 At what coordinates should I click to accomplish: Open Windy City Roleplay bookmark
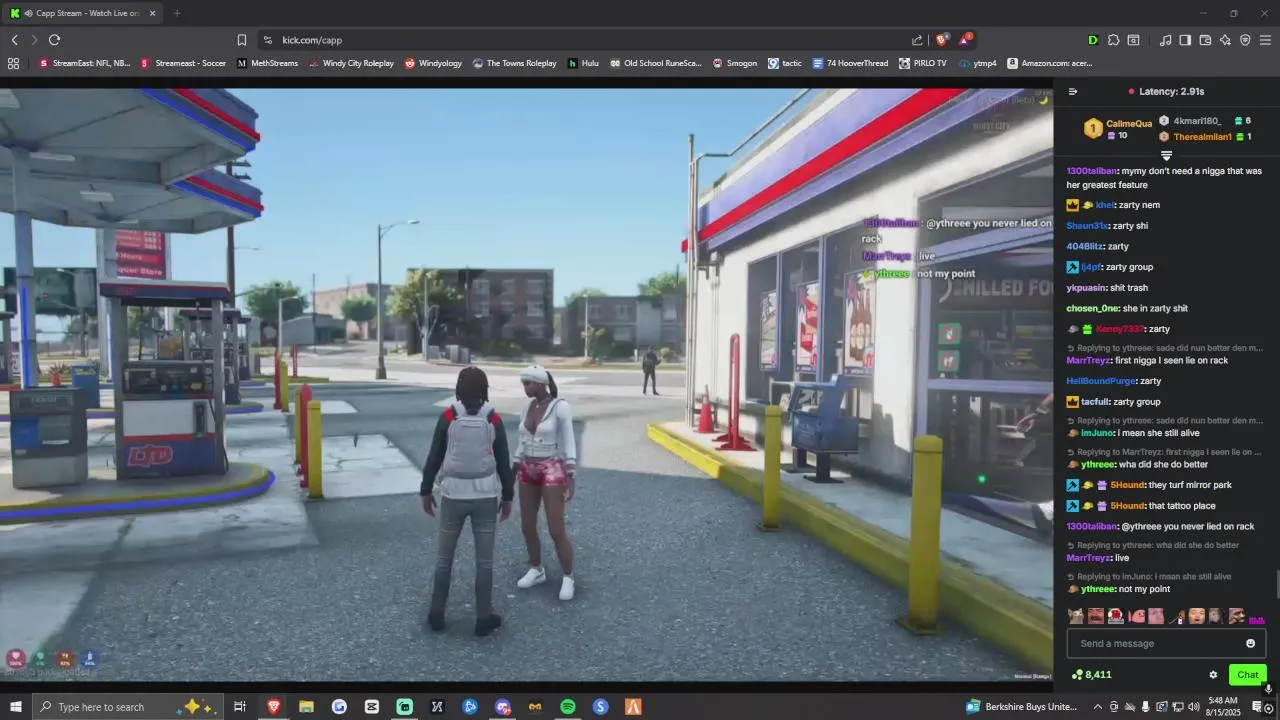point(351,63)
